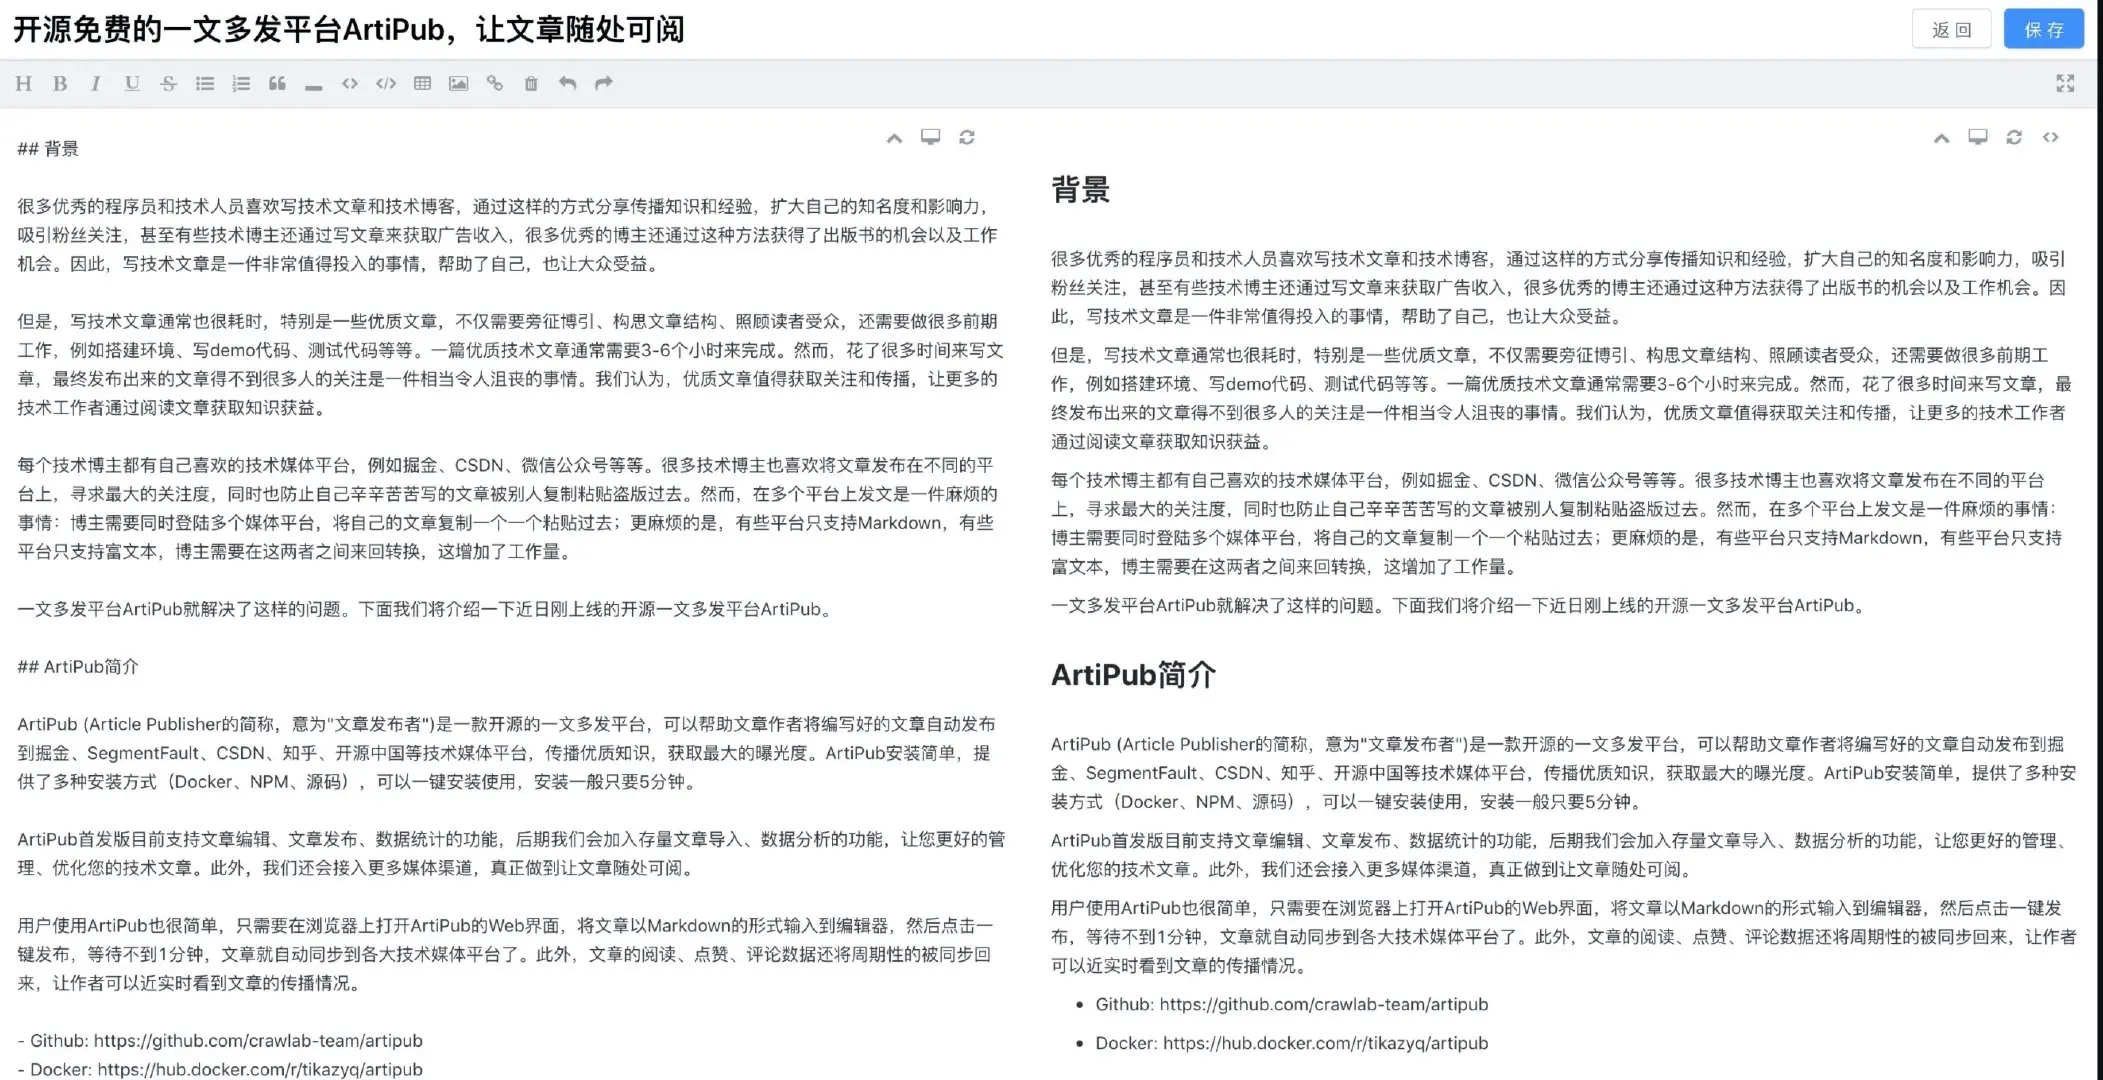Insert an image via the toolbar
2103x1080 pixels.
(458, 84)
